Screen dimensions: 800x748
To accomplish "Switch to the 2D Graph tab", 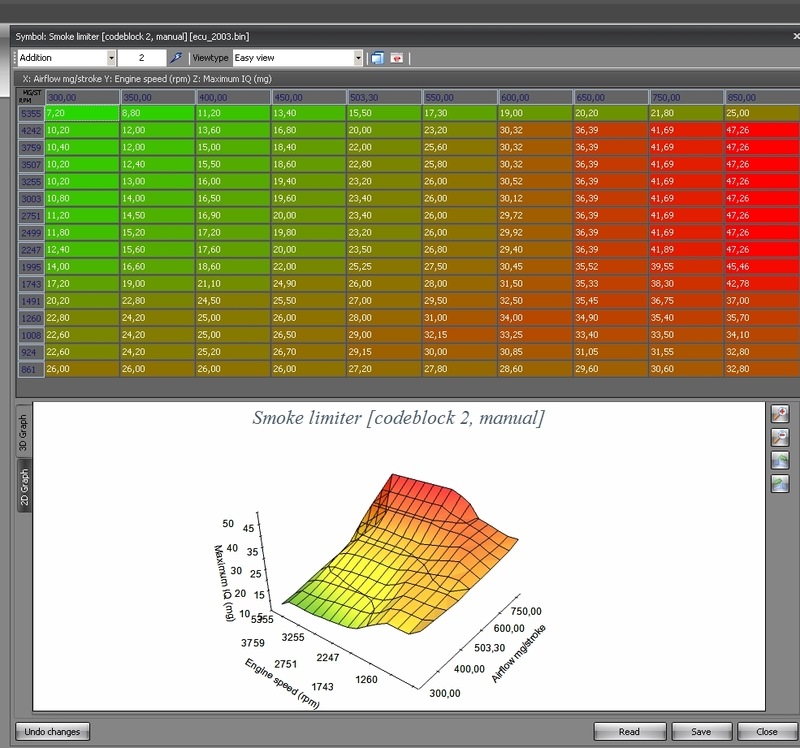I will [24, 486].
